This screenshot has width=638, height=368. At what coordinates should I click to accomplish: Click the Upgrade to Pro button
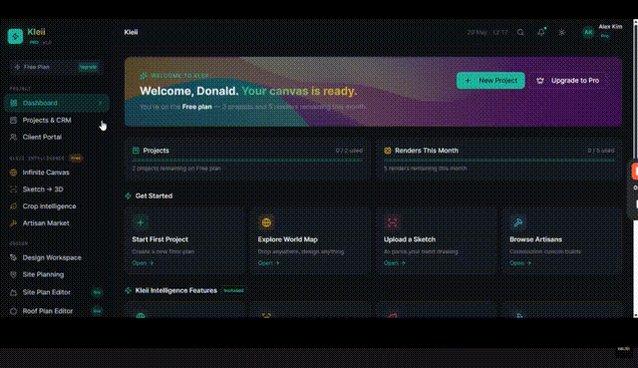(x=568, y=81)
